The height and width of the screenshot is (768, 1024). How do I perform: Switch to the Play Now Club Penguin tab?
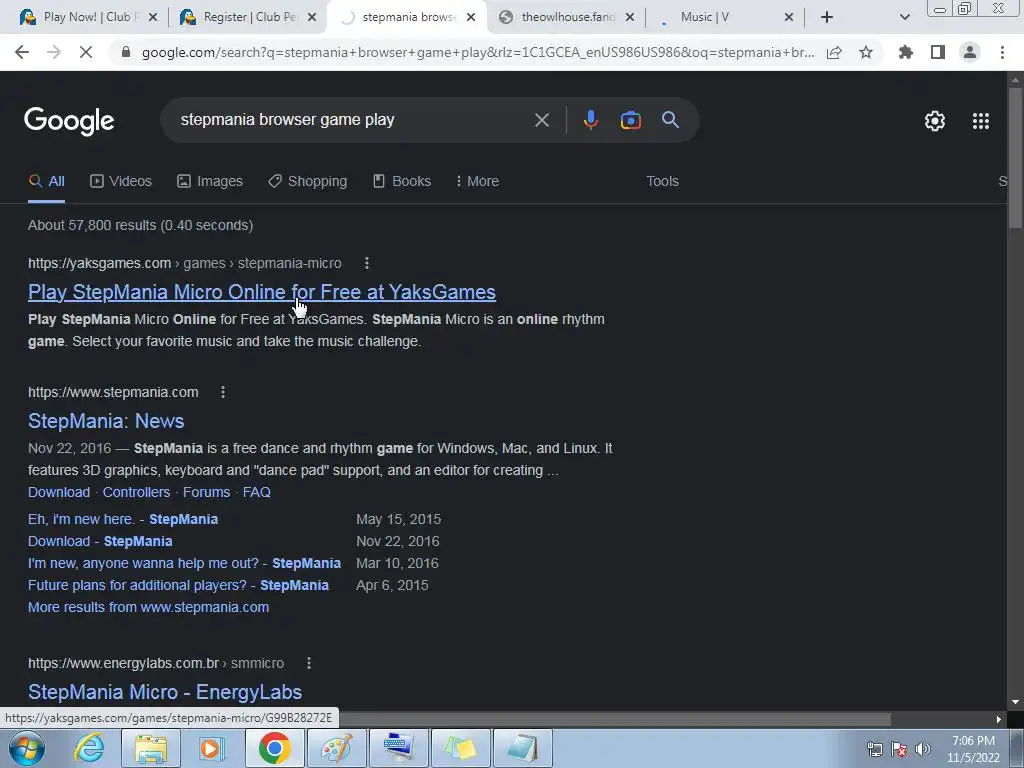coord(88,17)
